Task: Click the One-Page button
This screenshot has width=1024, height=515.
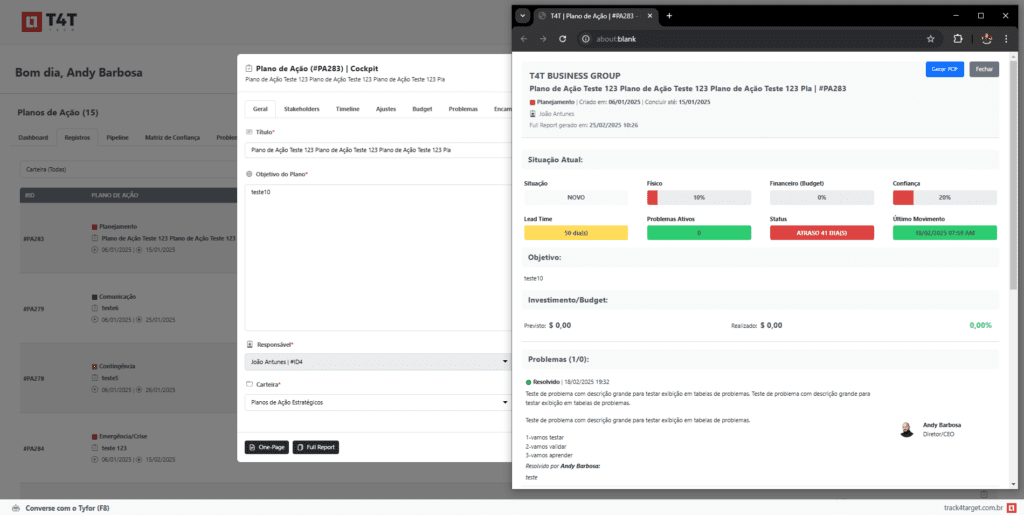Action: pyautogui.click(x=266, y=447)
